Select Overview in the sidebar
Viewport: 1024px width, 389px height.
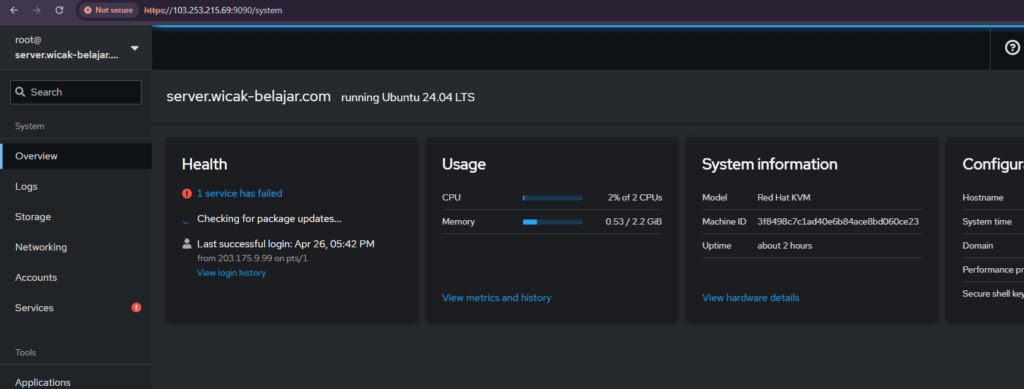76,156
